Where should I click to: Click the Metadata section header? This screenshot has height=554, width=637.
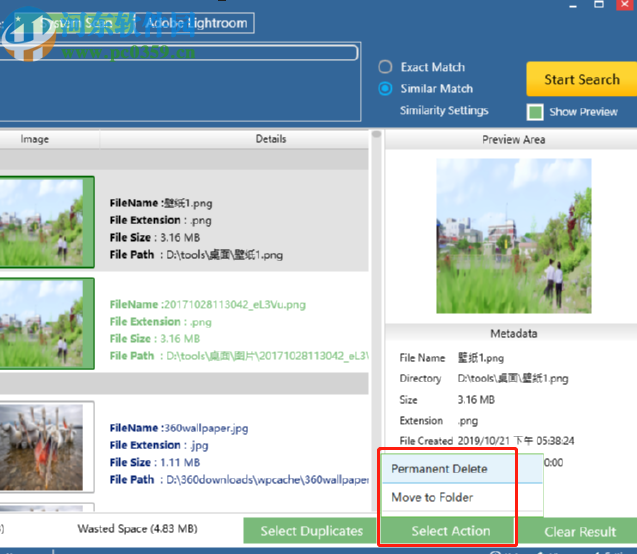[x=514, y=333]
